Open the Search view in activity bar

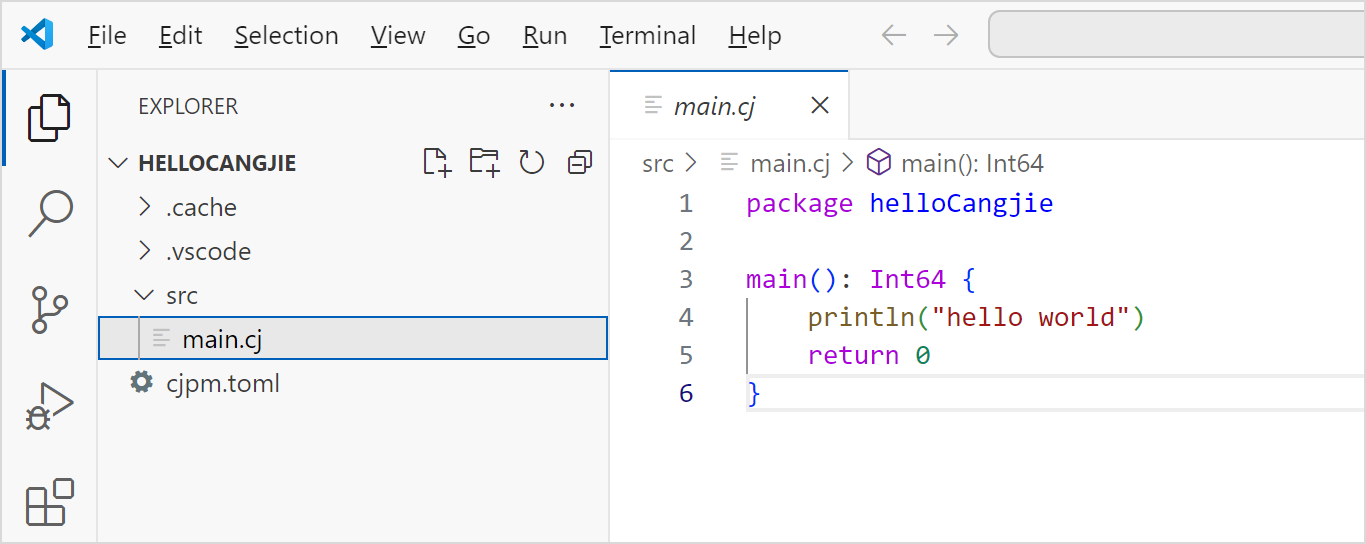[x=49, y=212]
